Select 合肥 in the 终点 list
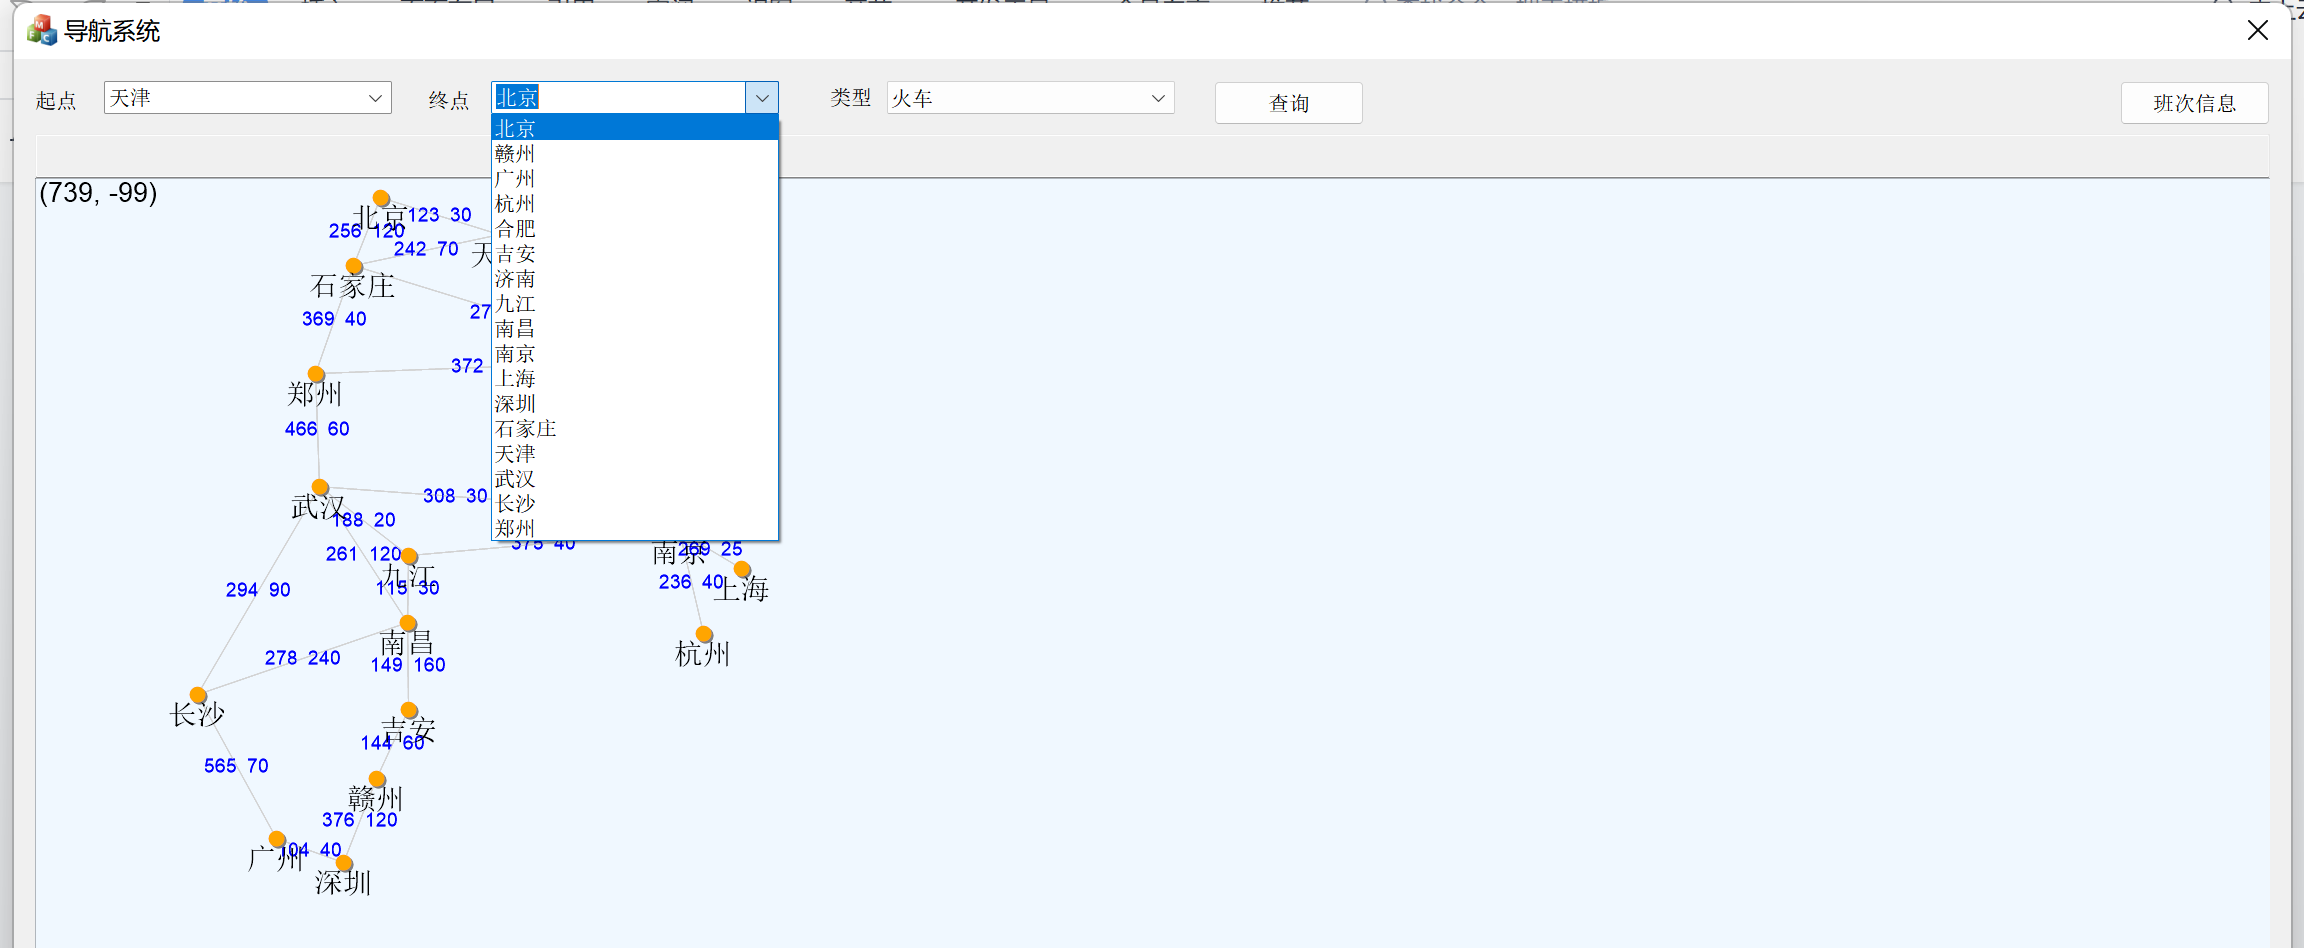 tap(635, 228)
